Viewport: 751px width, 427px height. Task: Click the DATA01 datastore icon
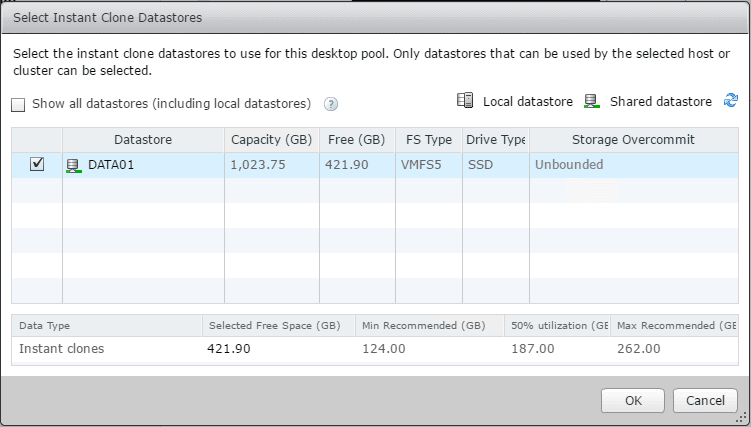(73, 165)
